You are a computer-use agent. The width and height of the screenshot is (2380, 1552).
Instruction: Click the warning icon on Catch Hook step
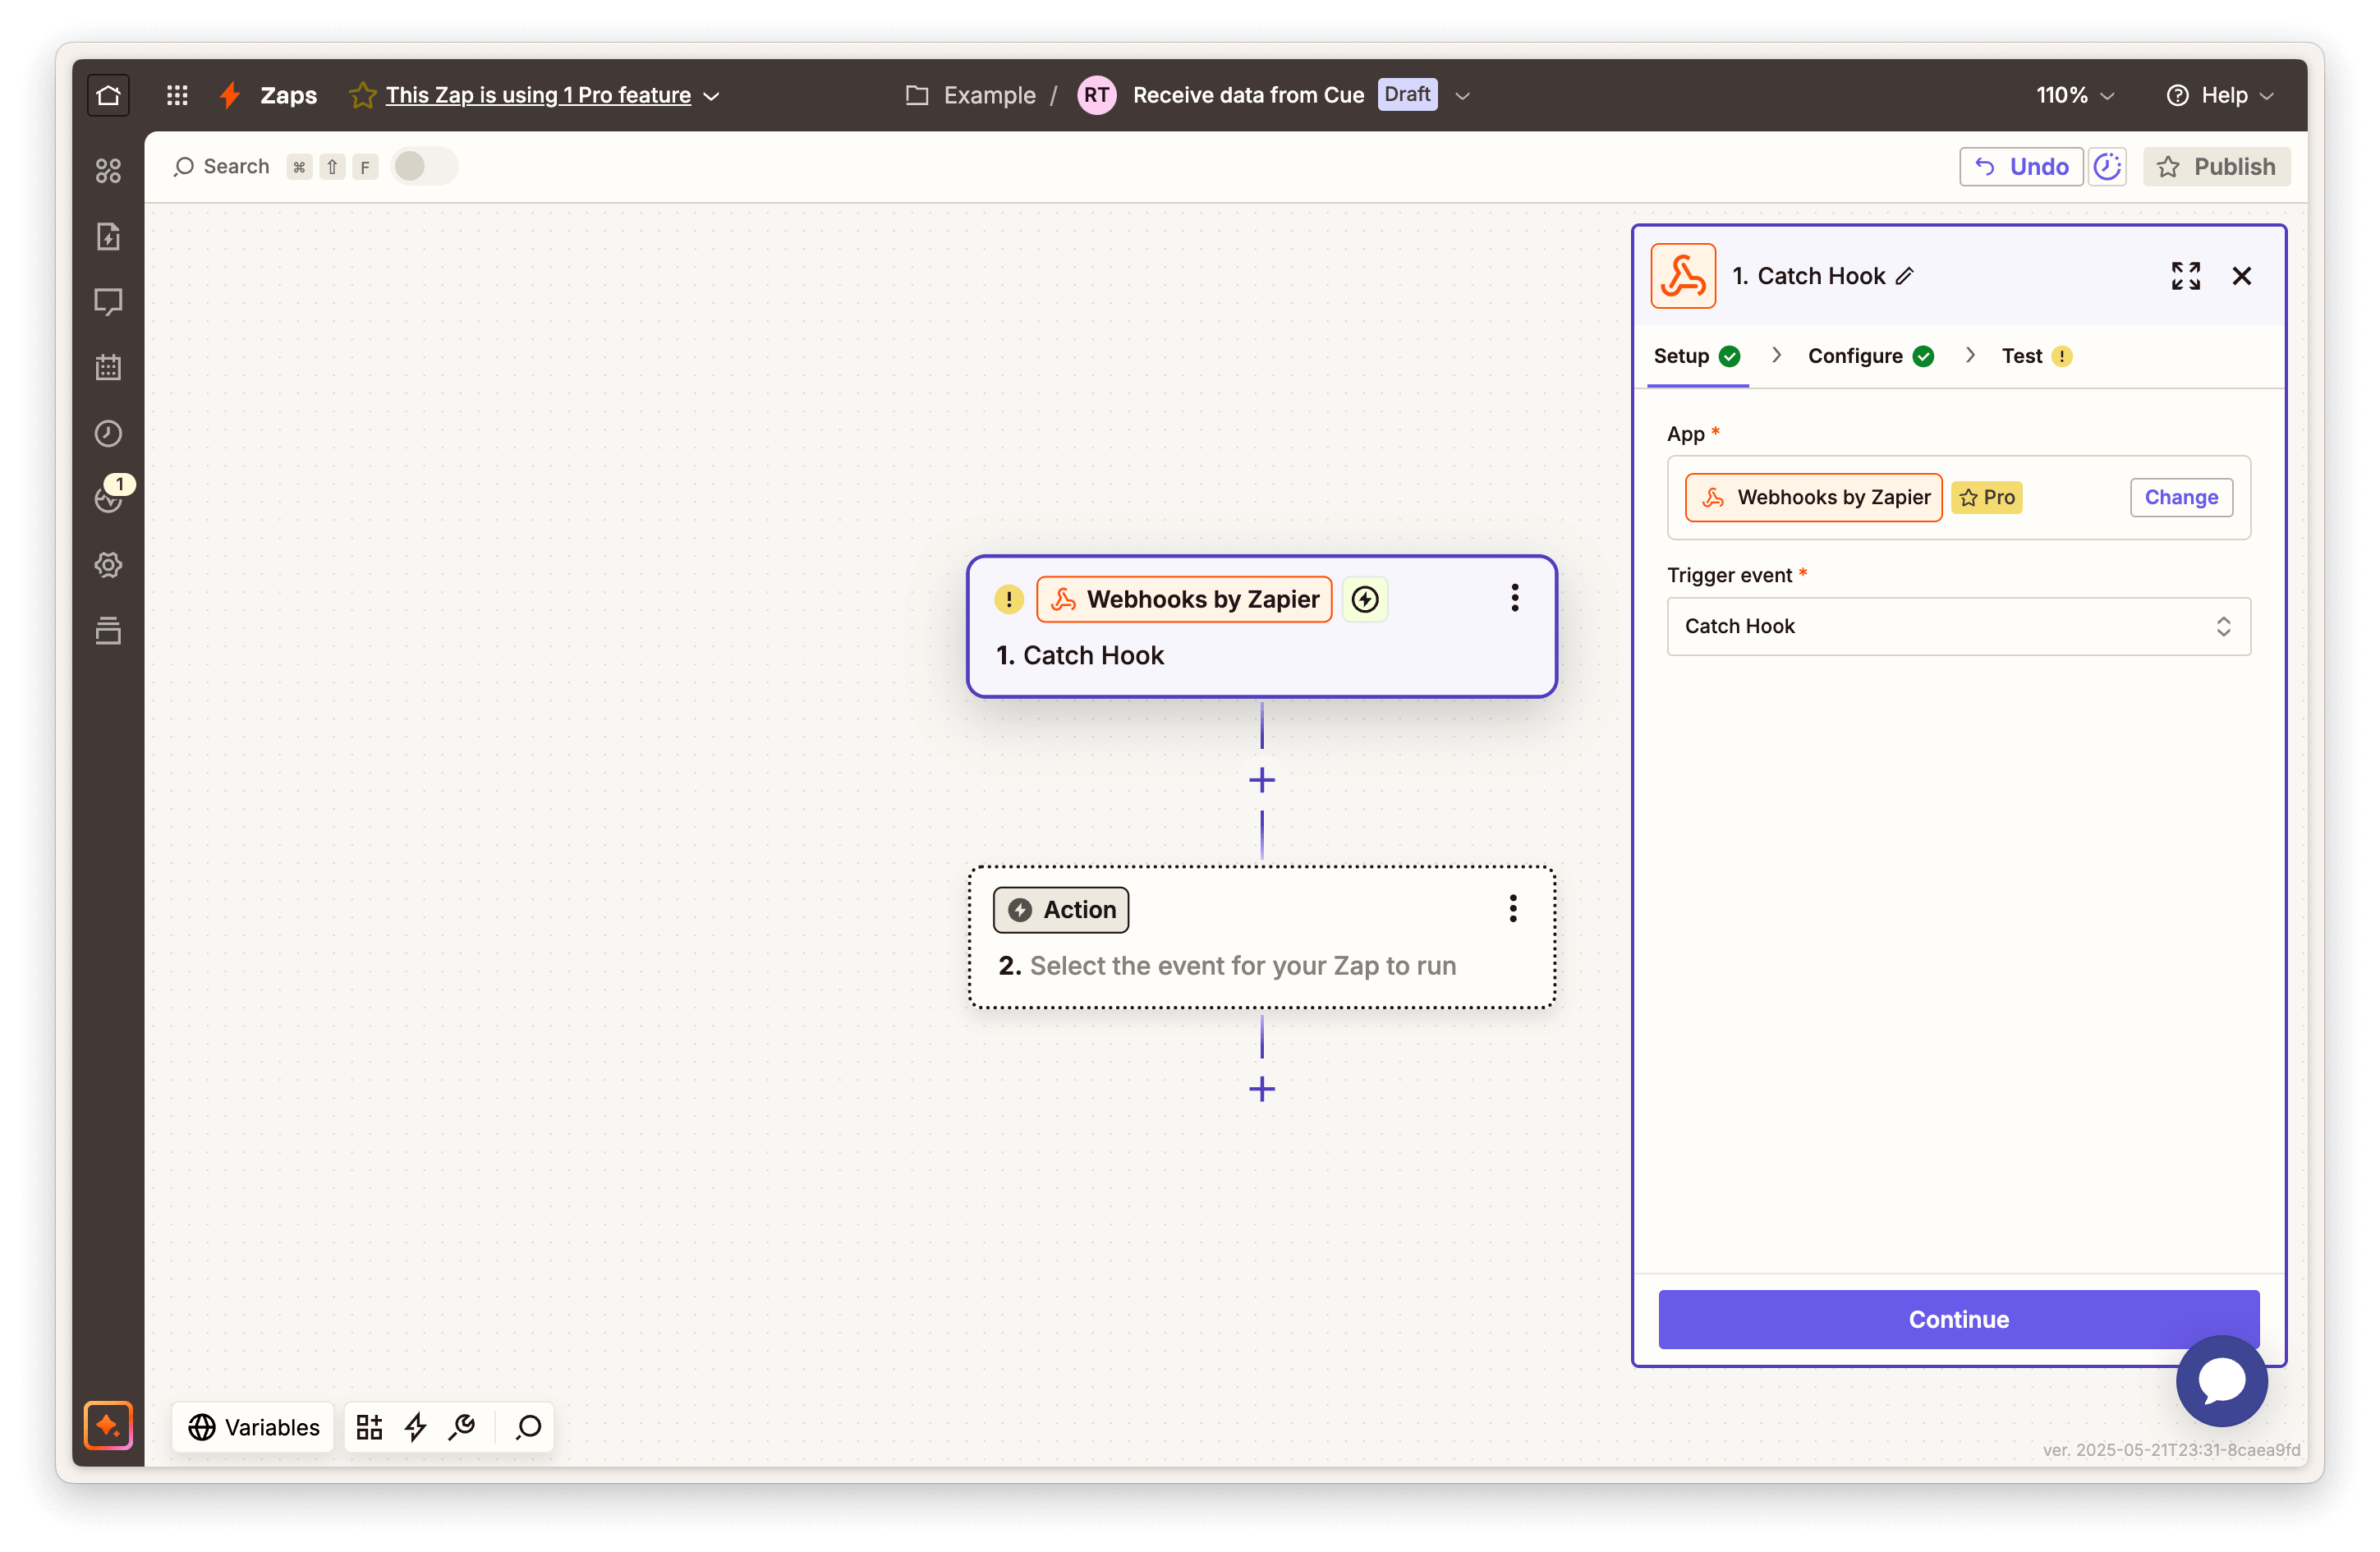coord(1008,599)
